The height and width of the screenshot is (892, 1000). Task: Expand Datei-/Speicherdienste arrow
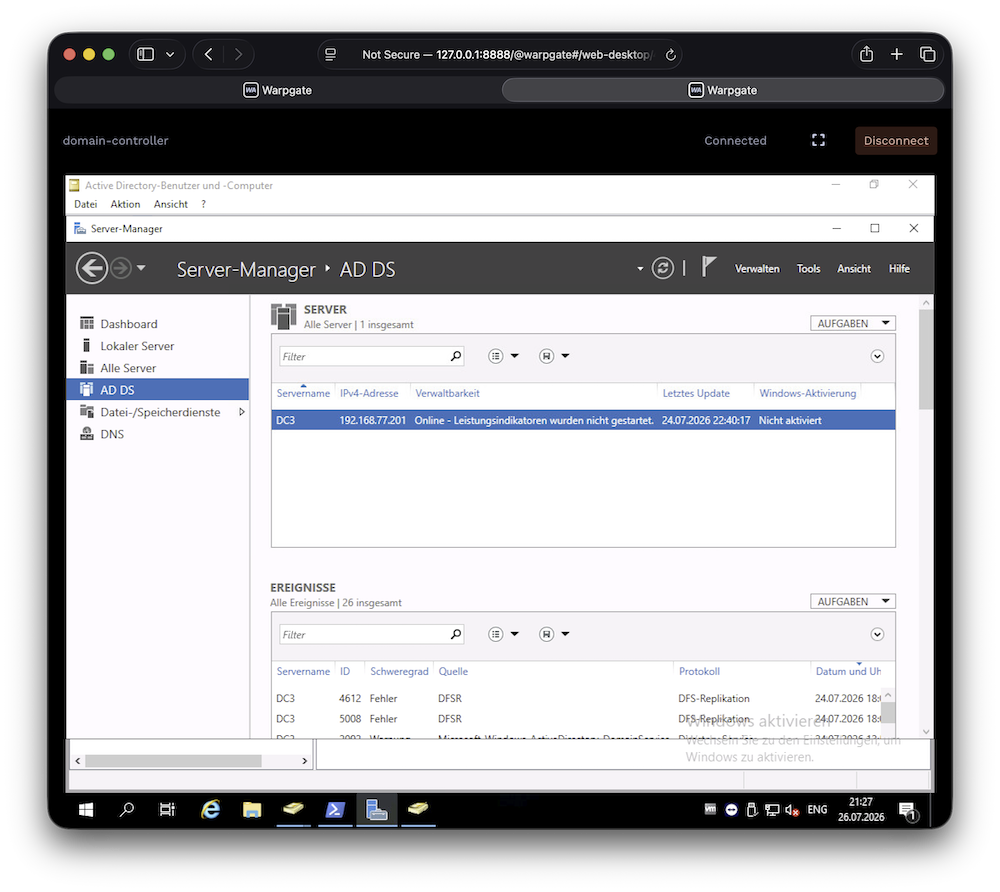[x=242, y=412]
